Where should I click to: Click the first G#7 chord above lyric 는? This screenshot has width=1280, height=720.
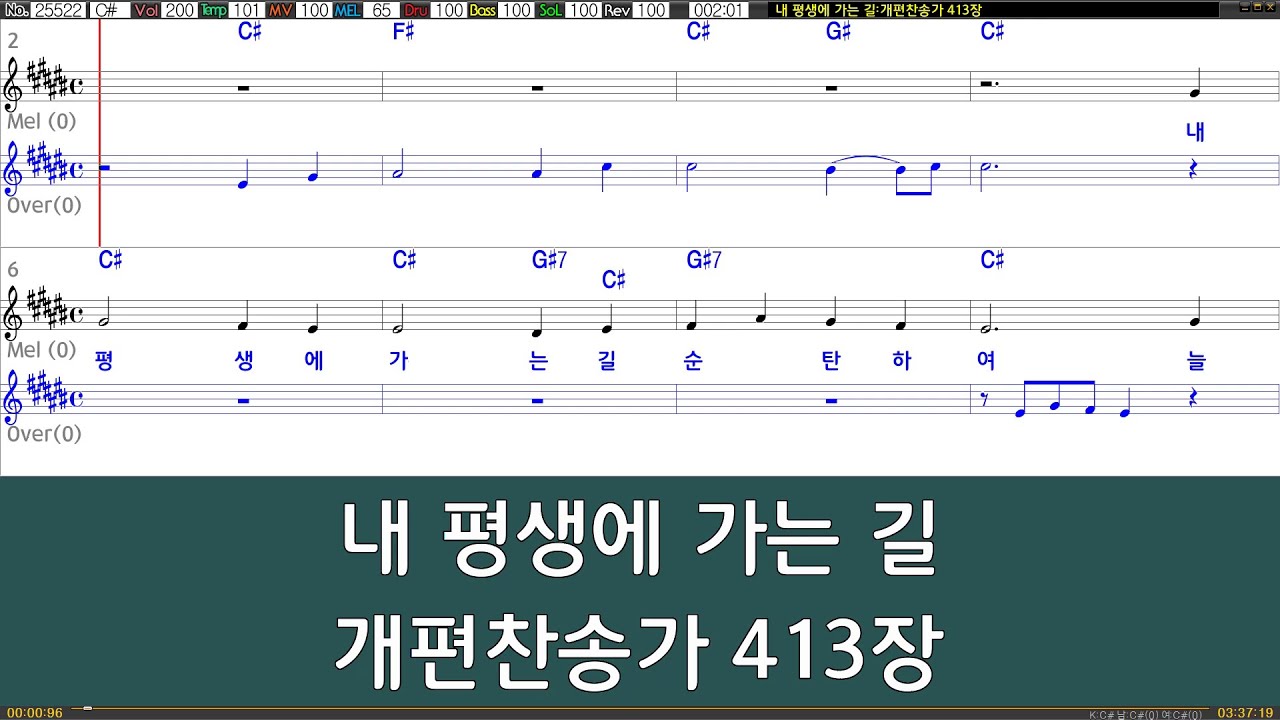[549, 260]
